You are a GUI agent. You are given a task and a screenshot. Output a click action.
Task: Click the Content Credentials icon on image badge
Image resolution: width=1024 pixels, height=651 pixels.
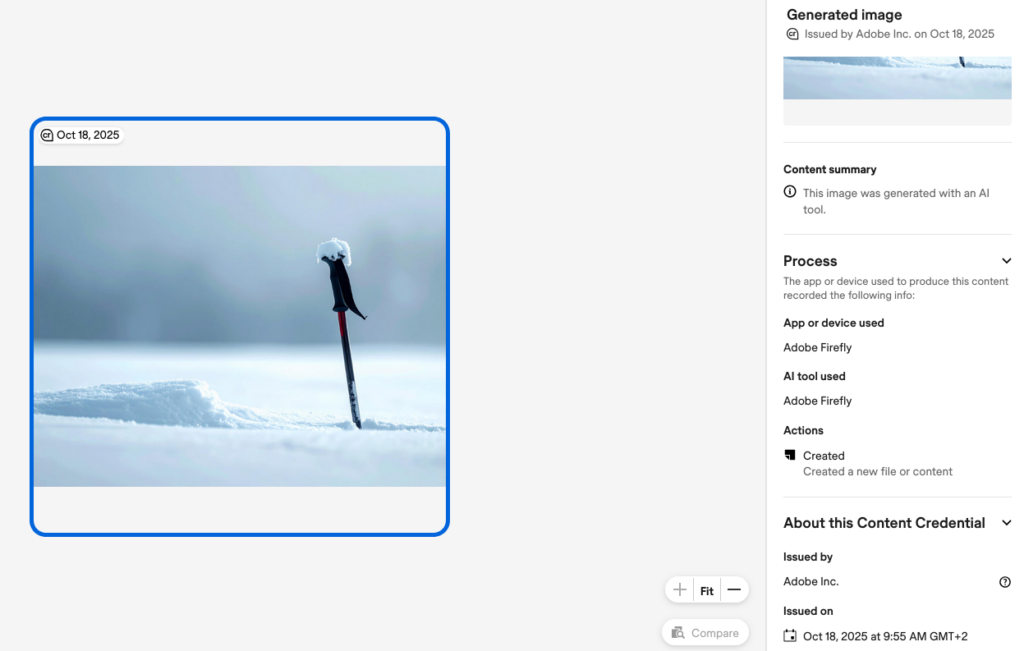pos(46,135)
